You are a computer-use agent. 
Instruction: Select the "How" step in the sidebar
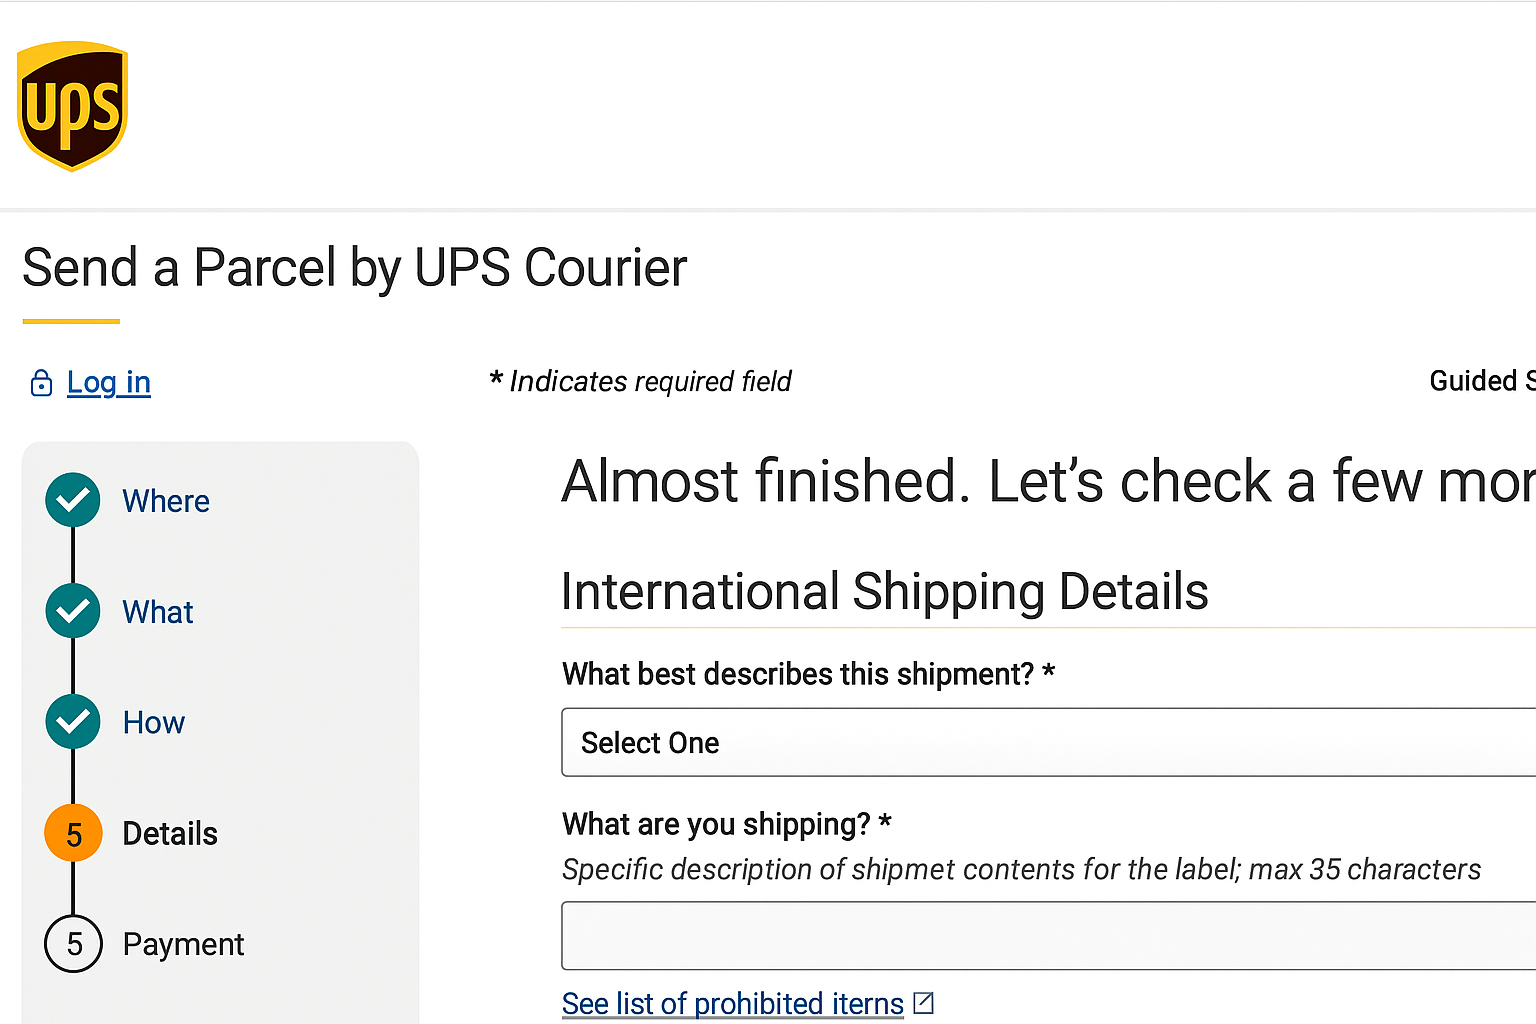coord(153,722)
